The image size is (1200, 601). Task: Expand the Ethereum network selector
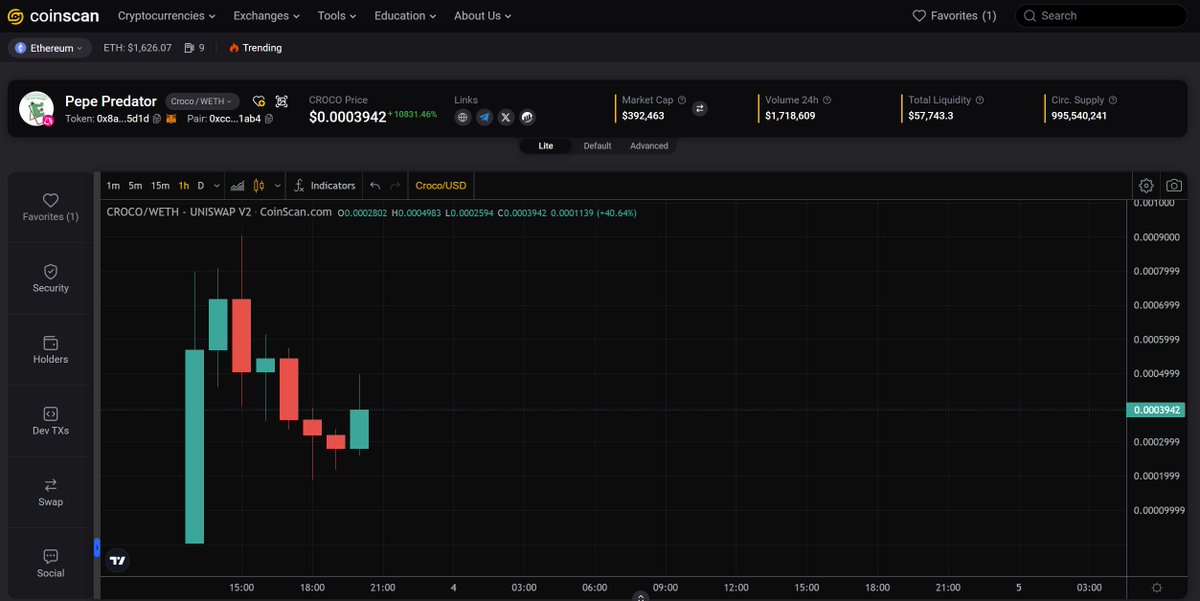(49, 48)
